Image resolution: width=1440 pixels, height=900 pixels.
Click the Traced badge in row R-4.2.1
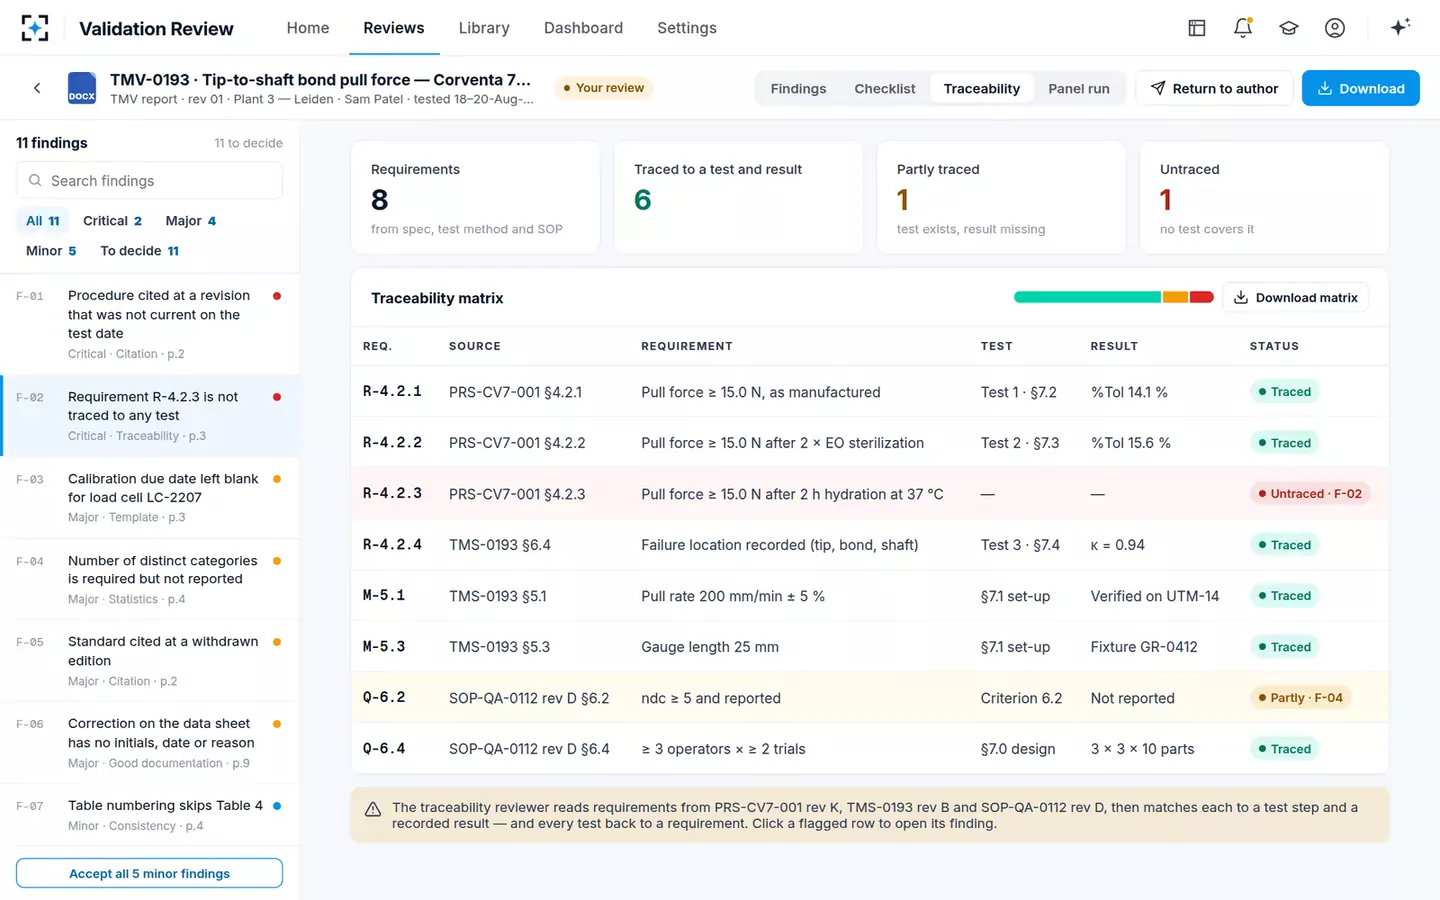[1284, 392]
